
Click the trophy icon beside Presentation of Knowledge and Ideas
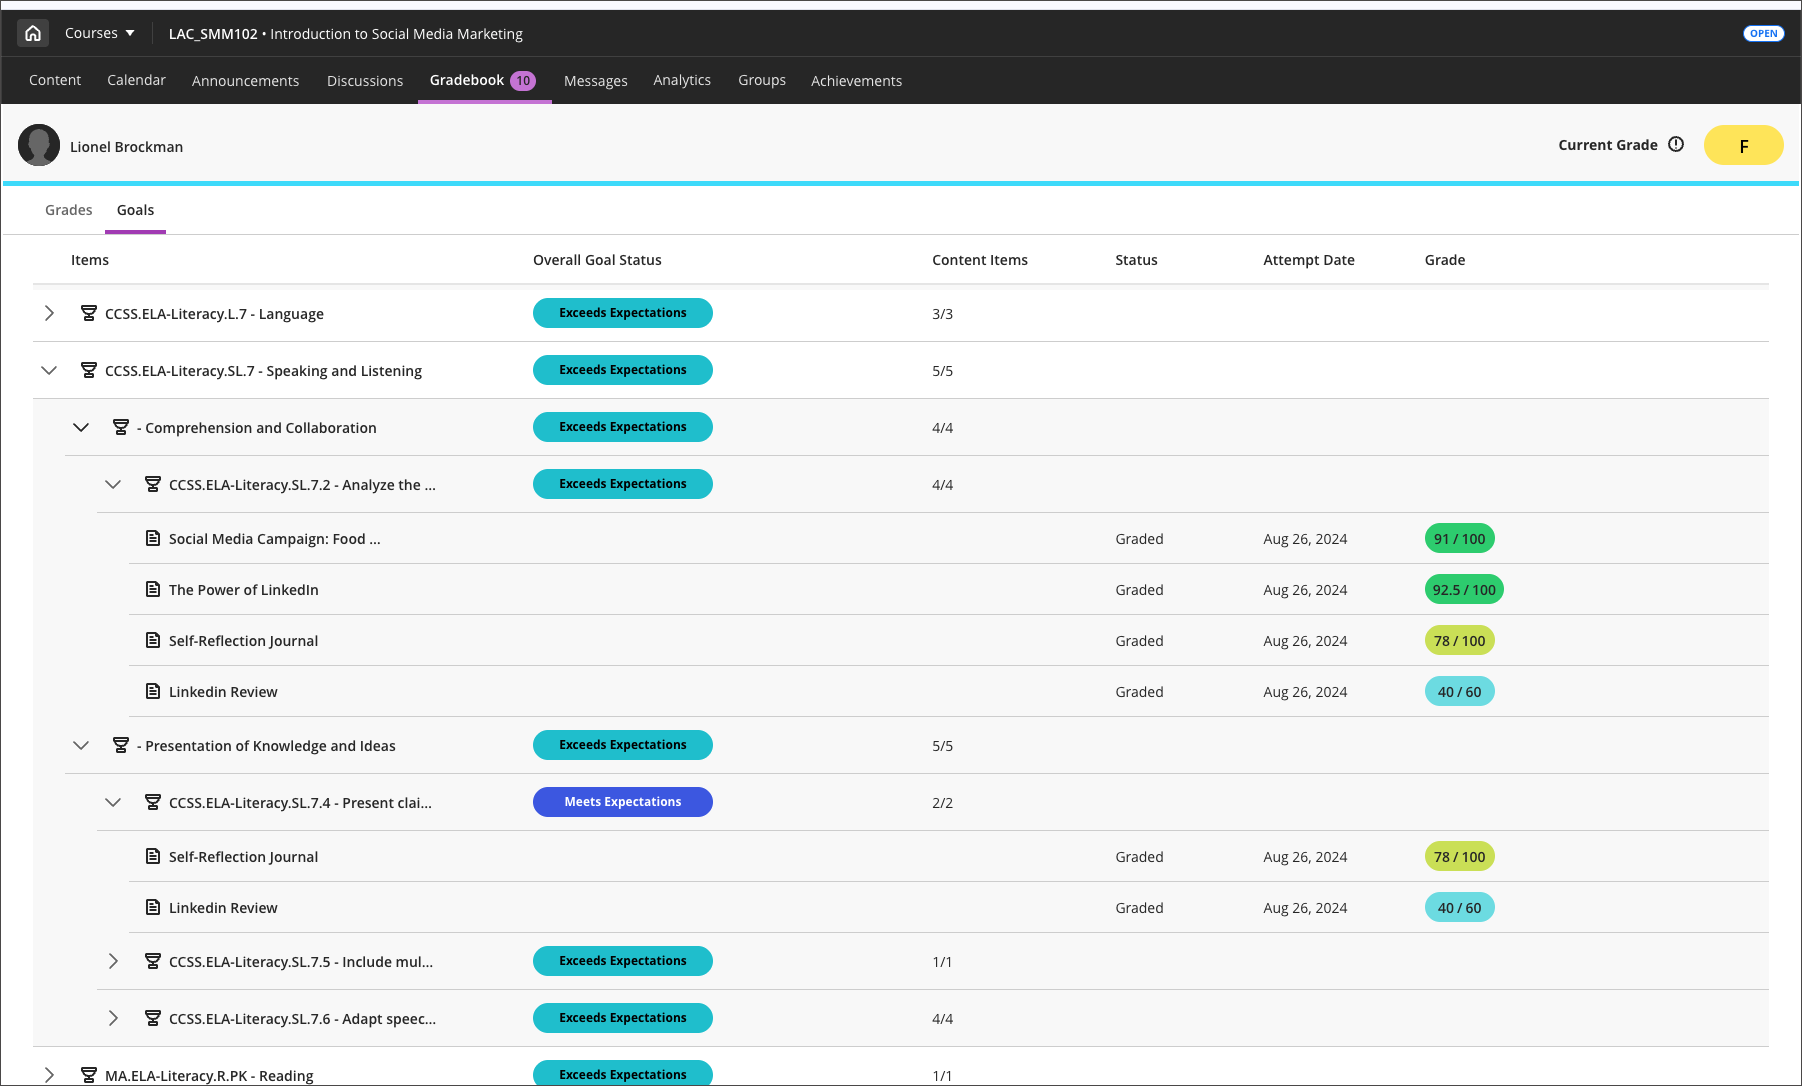pos(121,745)
